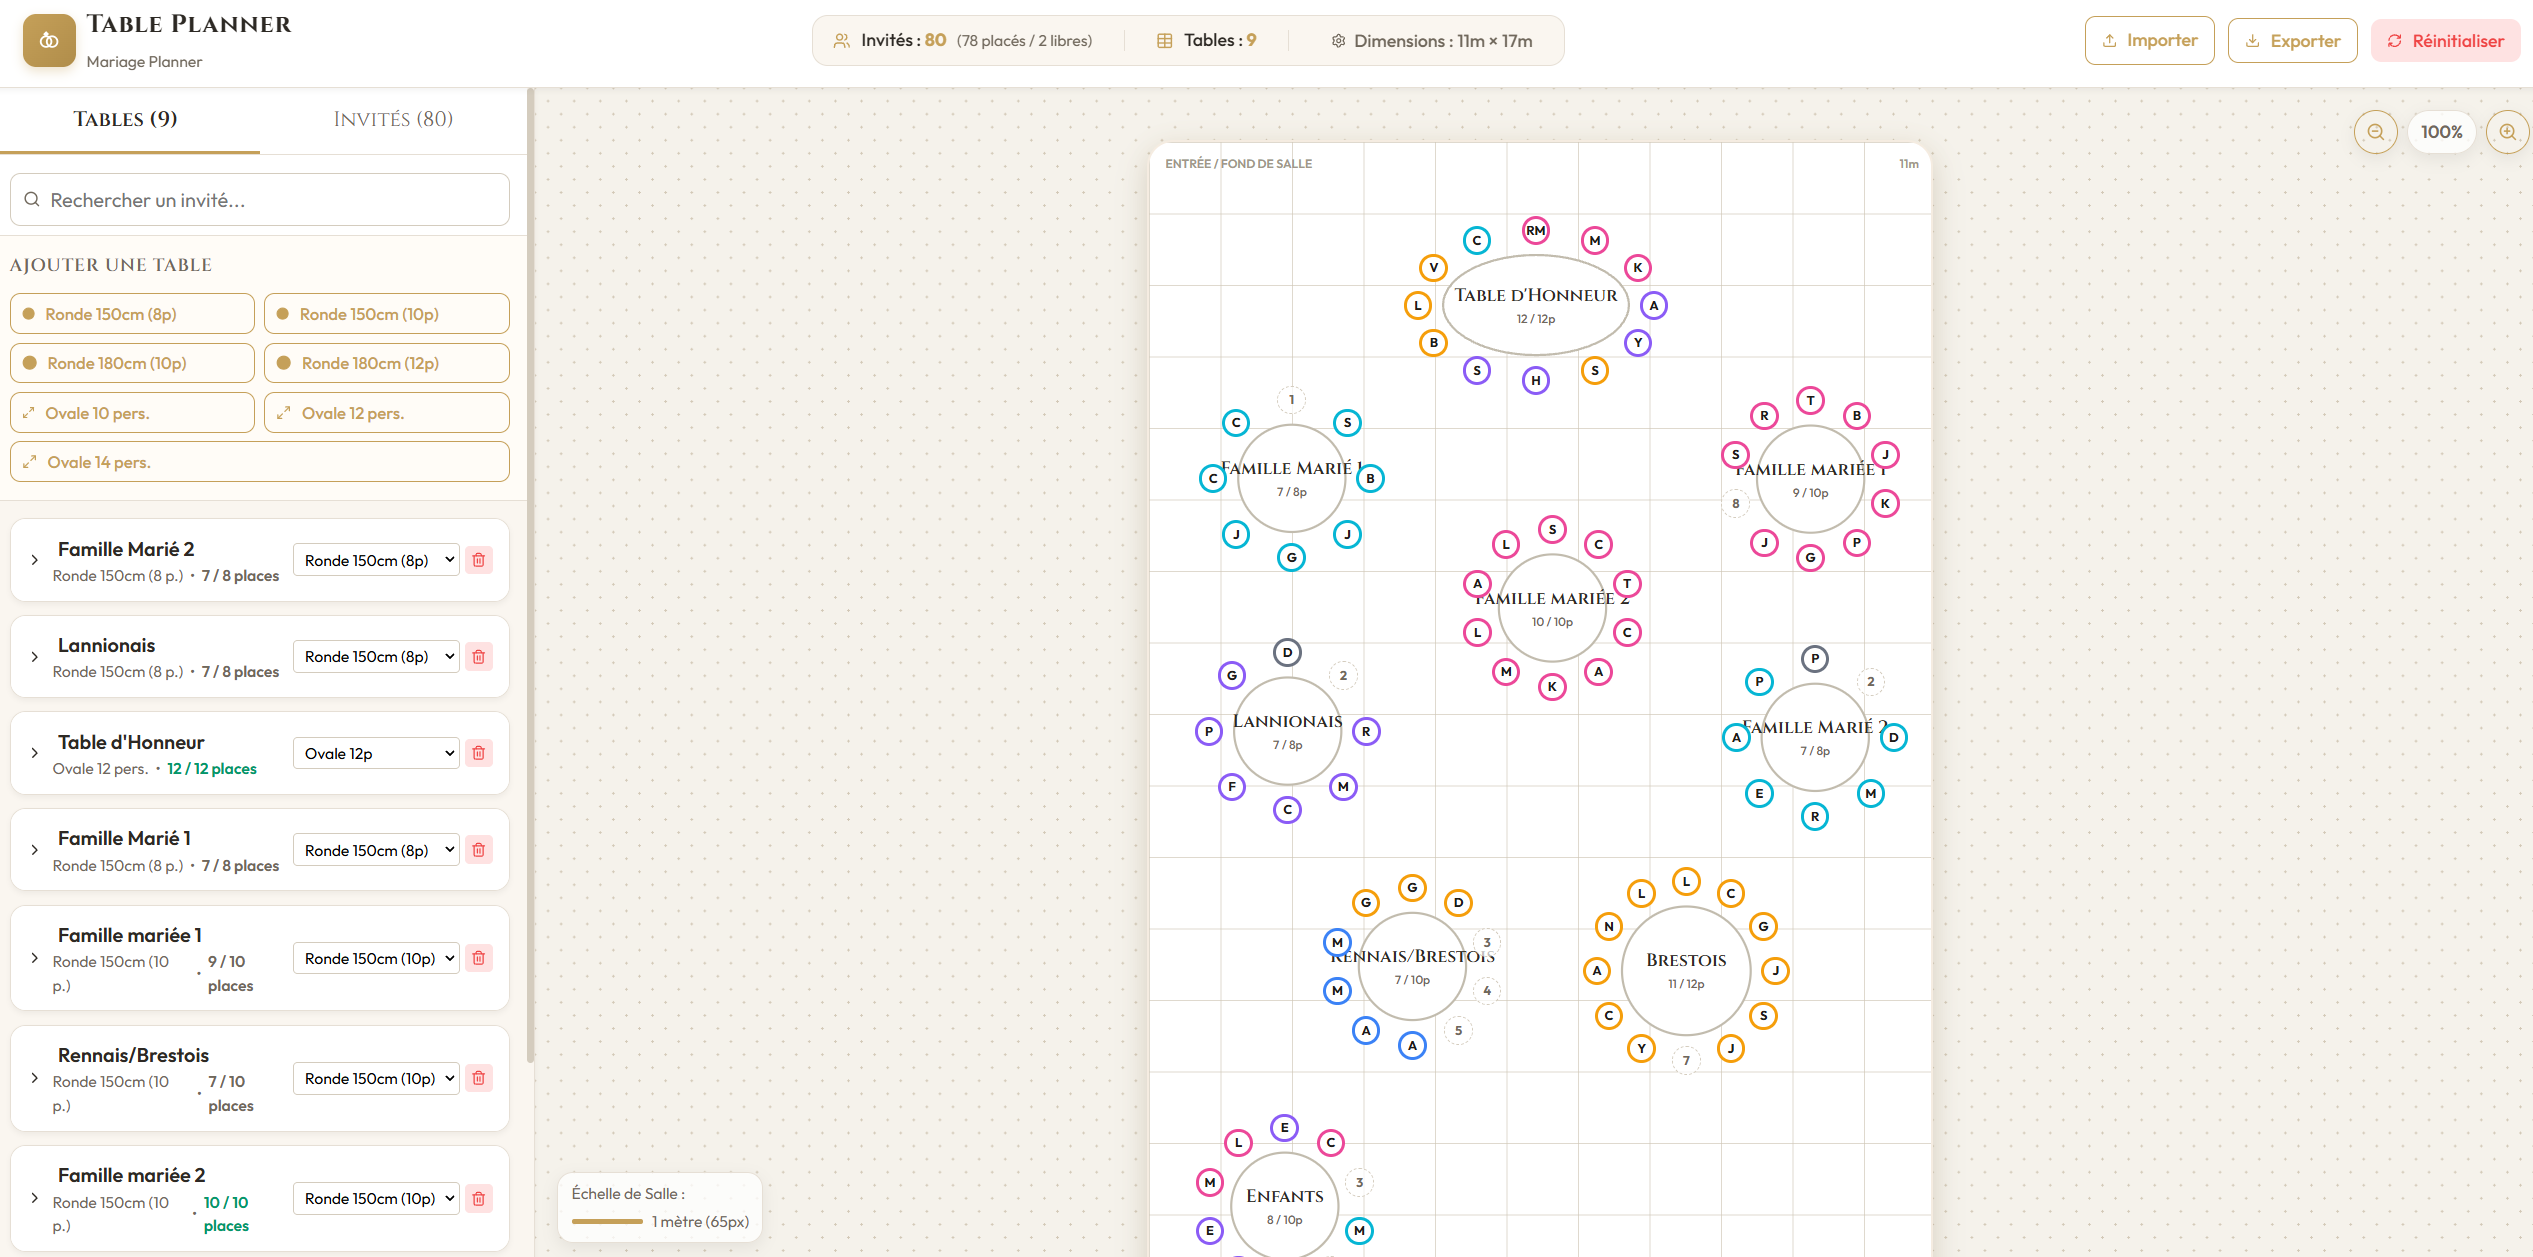The image size is (2533, 1257).
Task: Delete the Famille mariée 1 table
Action: pos(479,958)
